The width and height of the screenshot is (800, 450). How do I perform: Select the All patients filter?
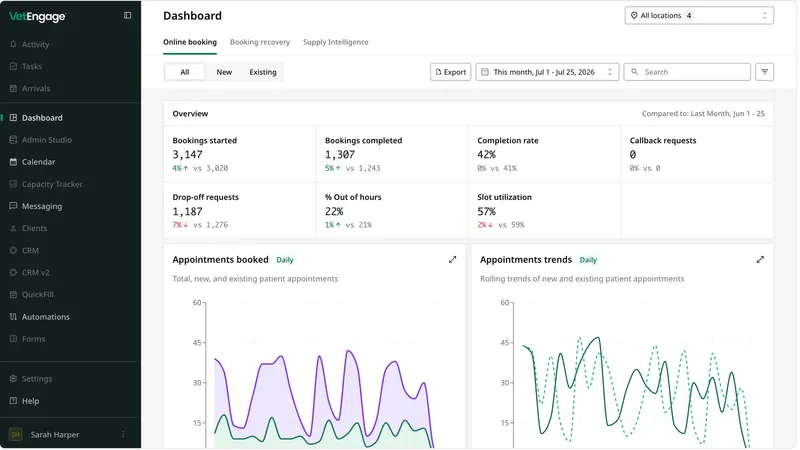click(185, 72)
